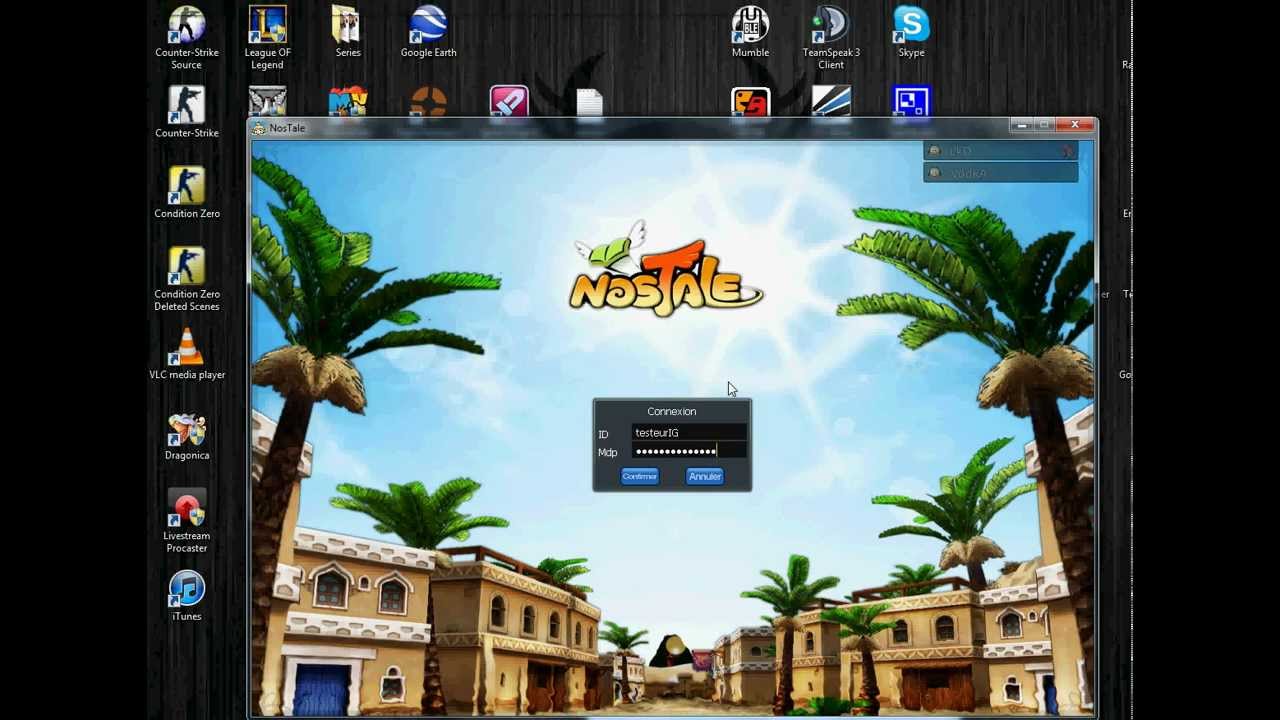Open the Counter-Strike Source desktop shortcut
The height and width of the screenshot is (720, 1280).
pos(186,37)
